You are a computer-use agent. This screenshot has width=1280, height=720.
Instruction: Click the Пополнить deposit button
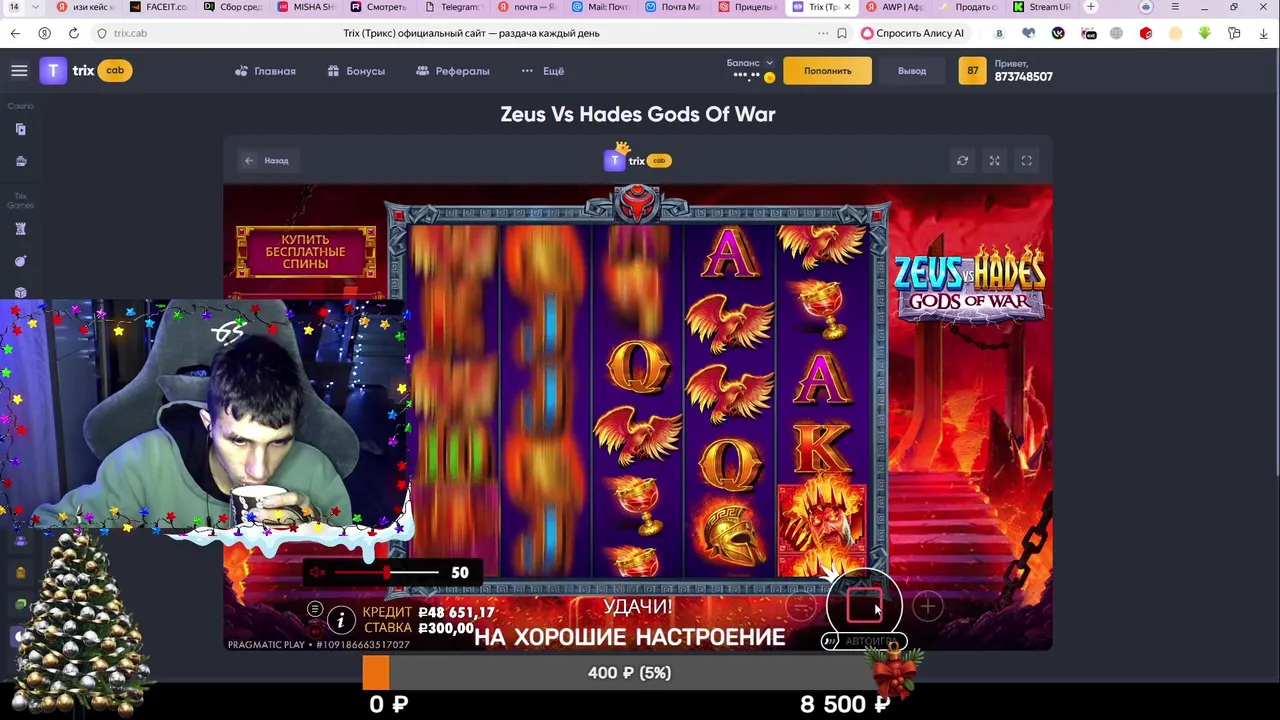[x=827, y=71]
